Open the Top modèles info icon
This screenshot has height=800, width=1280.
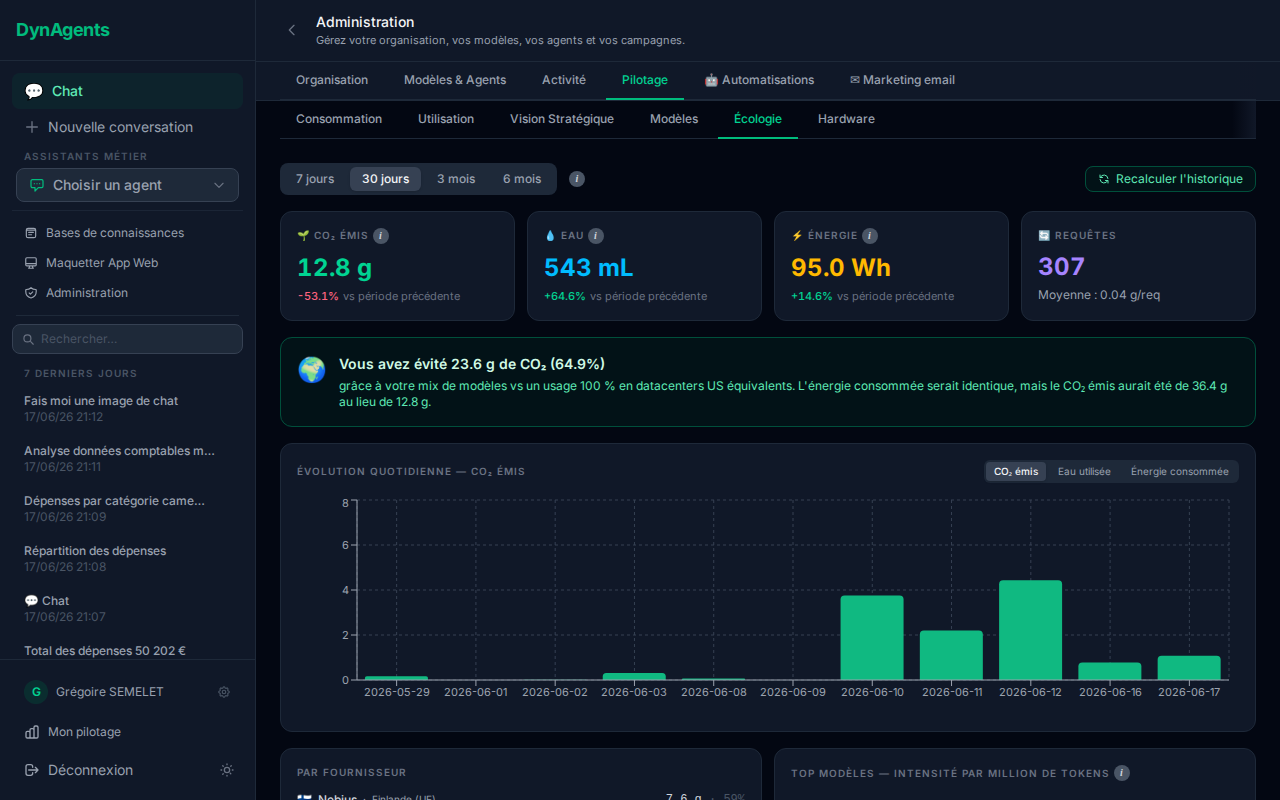point(1122,773)
